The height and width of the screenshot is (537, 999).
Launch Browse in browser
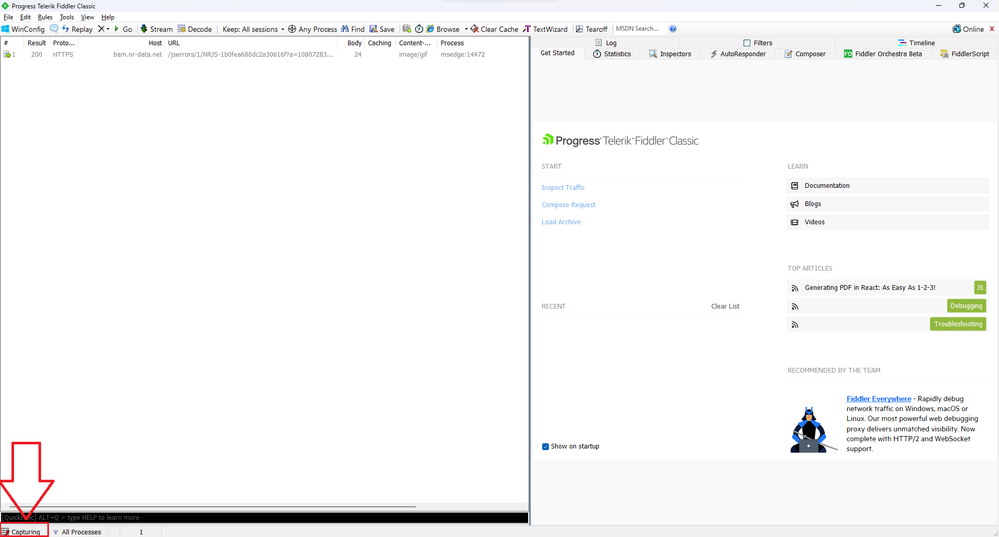point(443,29)
